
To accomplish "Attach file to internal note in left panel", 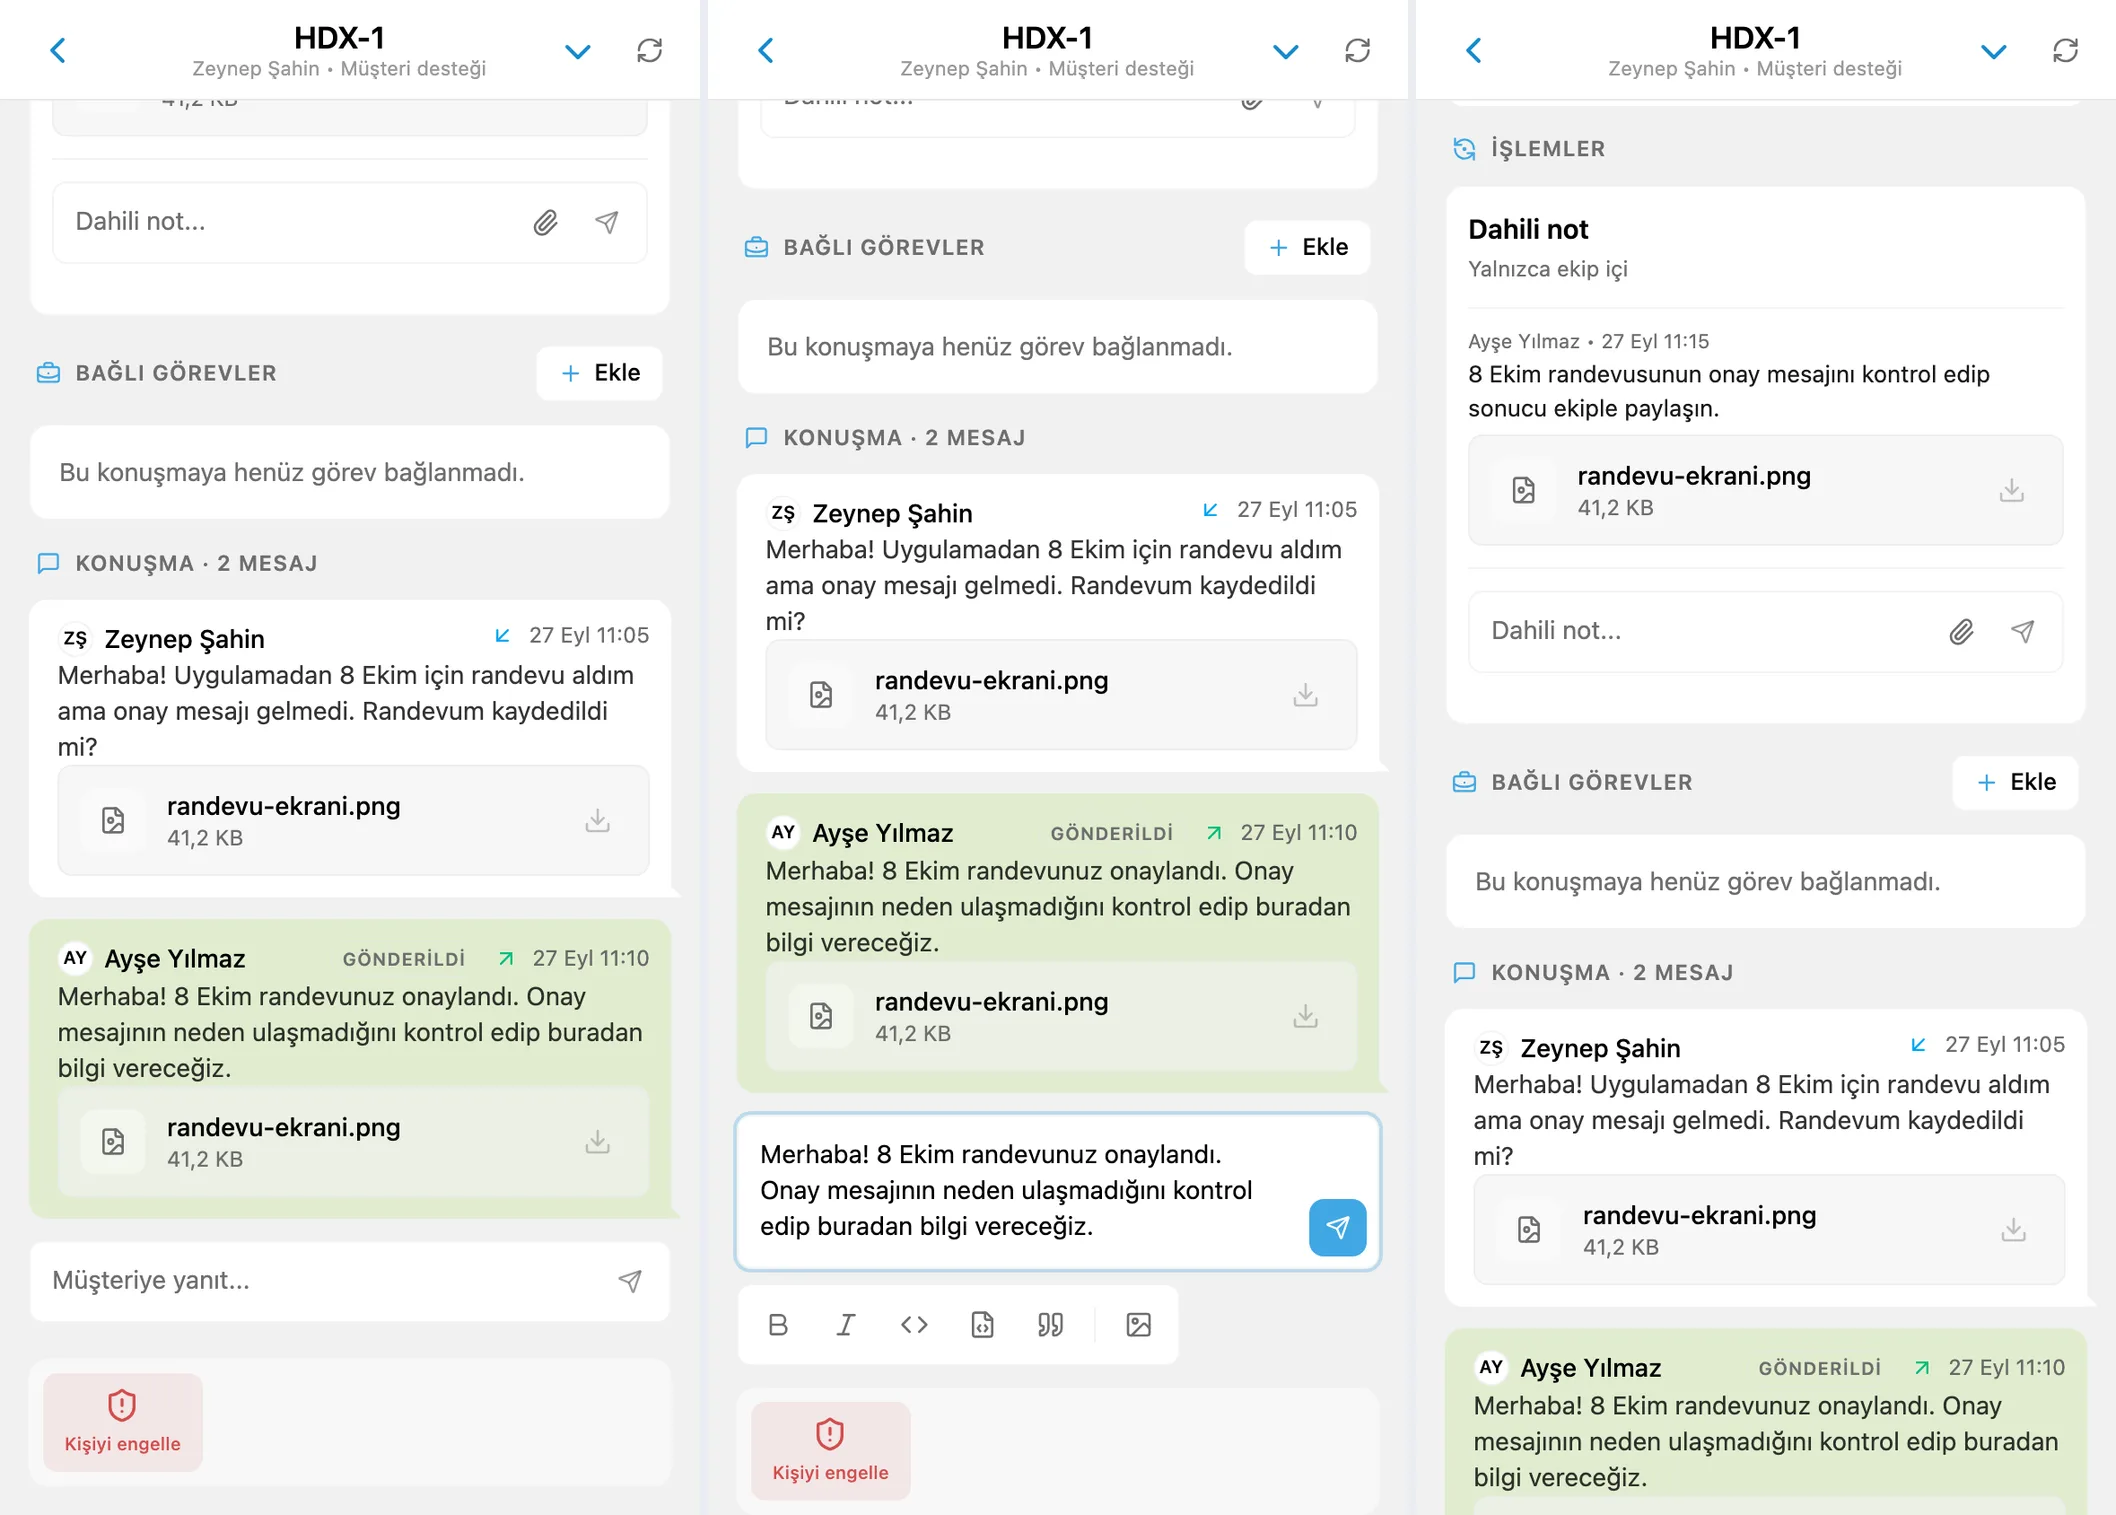I will point(545,222).
